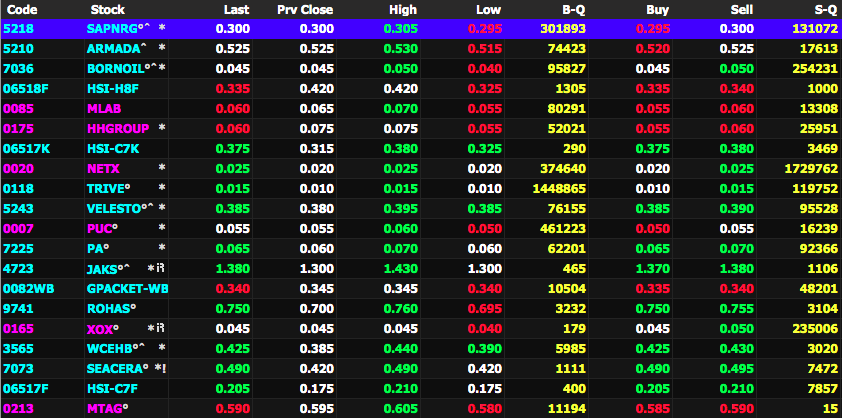Click the WCEHB stock name

[x=110, y=348]
